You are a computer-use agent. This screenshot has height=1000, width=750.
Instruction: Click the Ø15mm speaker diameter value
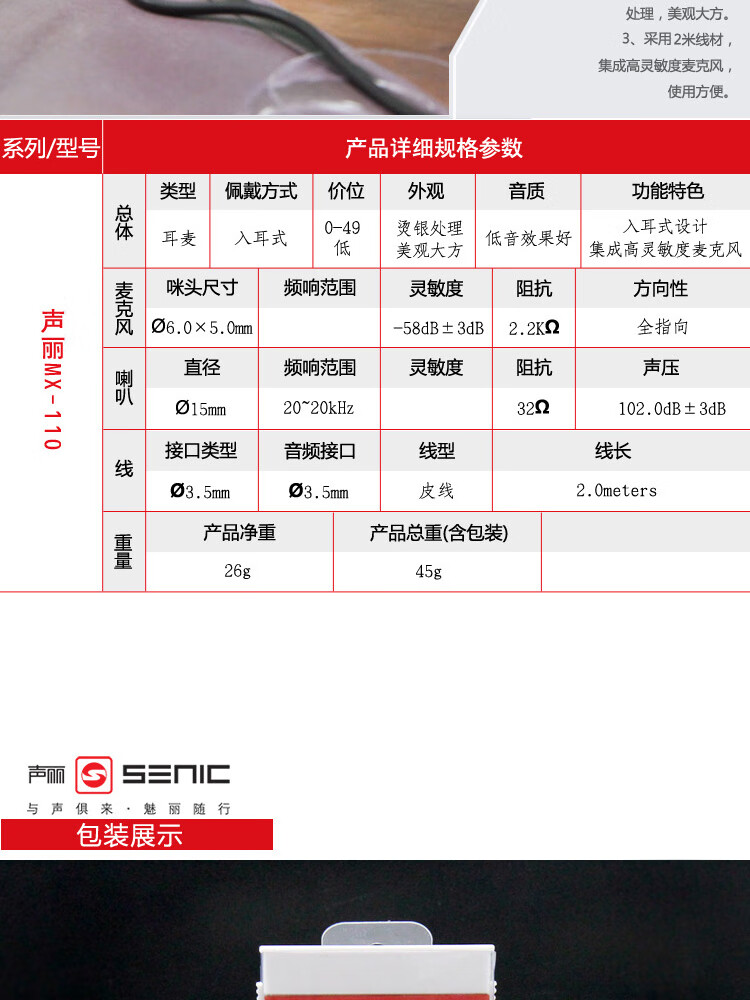point(201,408)
